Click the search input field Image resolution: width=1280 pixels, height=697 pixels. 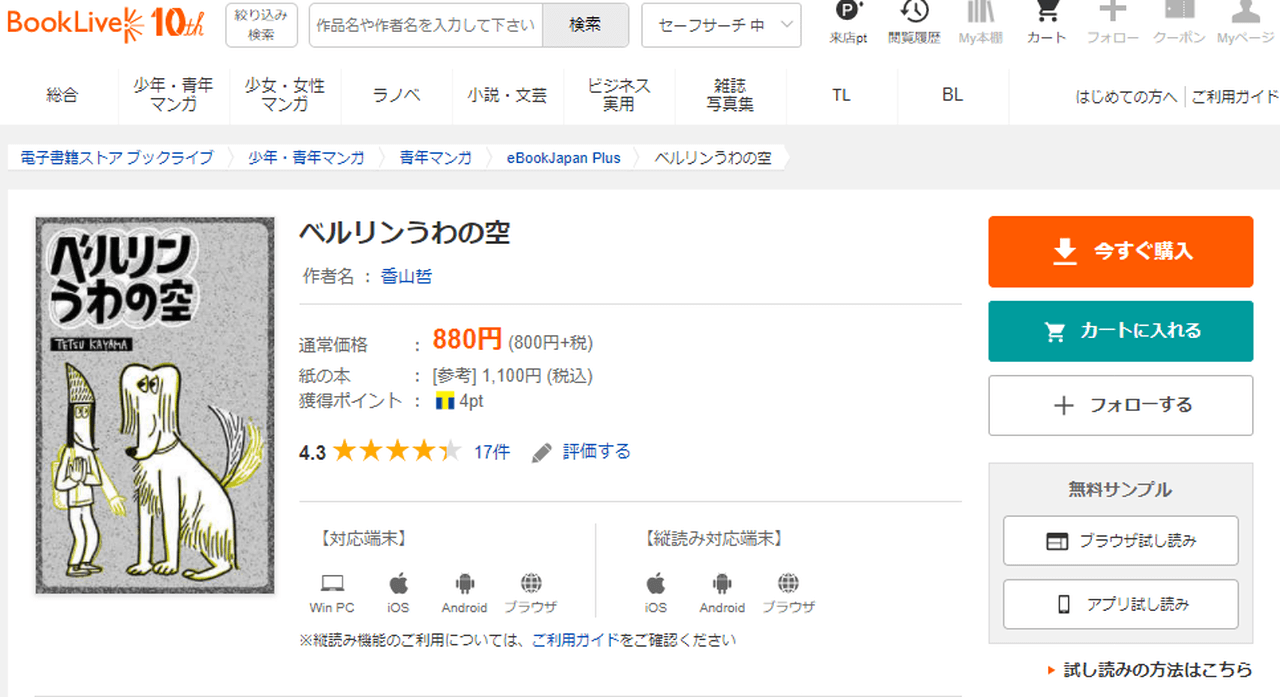[426, 25]
